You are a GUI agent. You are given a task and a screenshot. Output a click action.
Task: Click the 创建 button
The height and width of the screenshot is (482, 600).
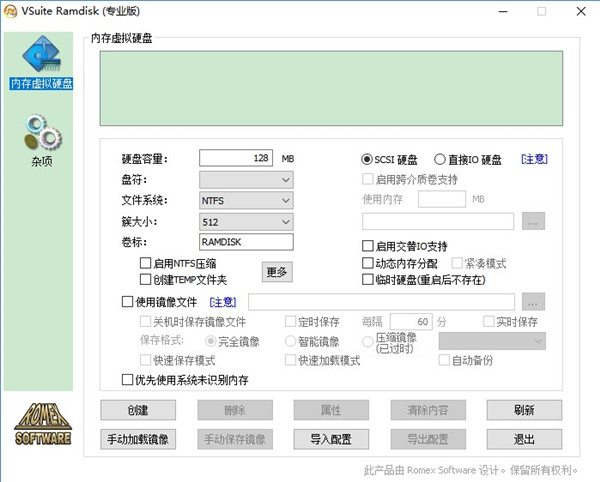click(x=138, y=410)
